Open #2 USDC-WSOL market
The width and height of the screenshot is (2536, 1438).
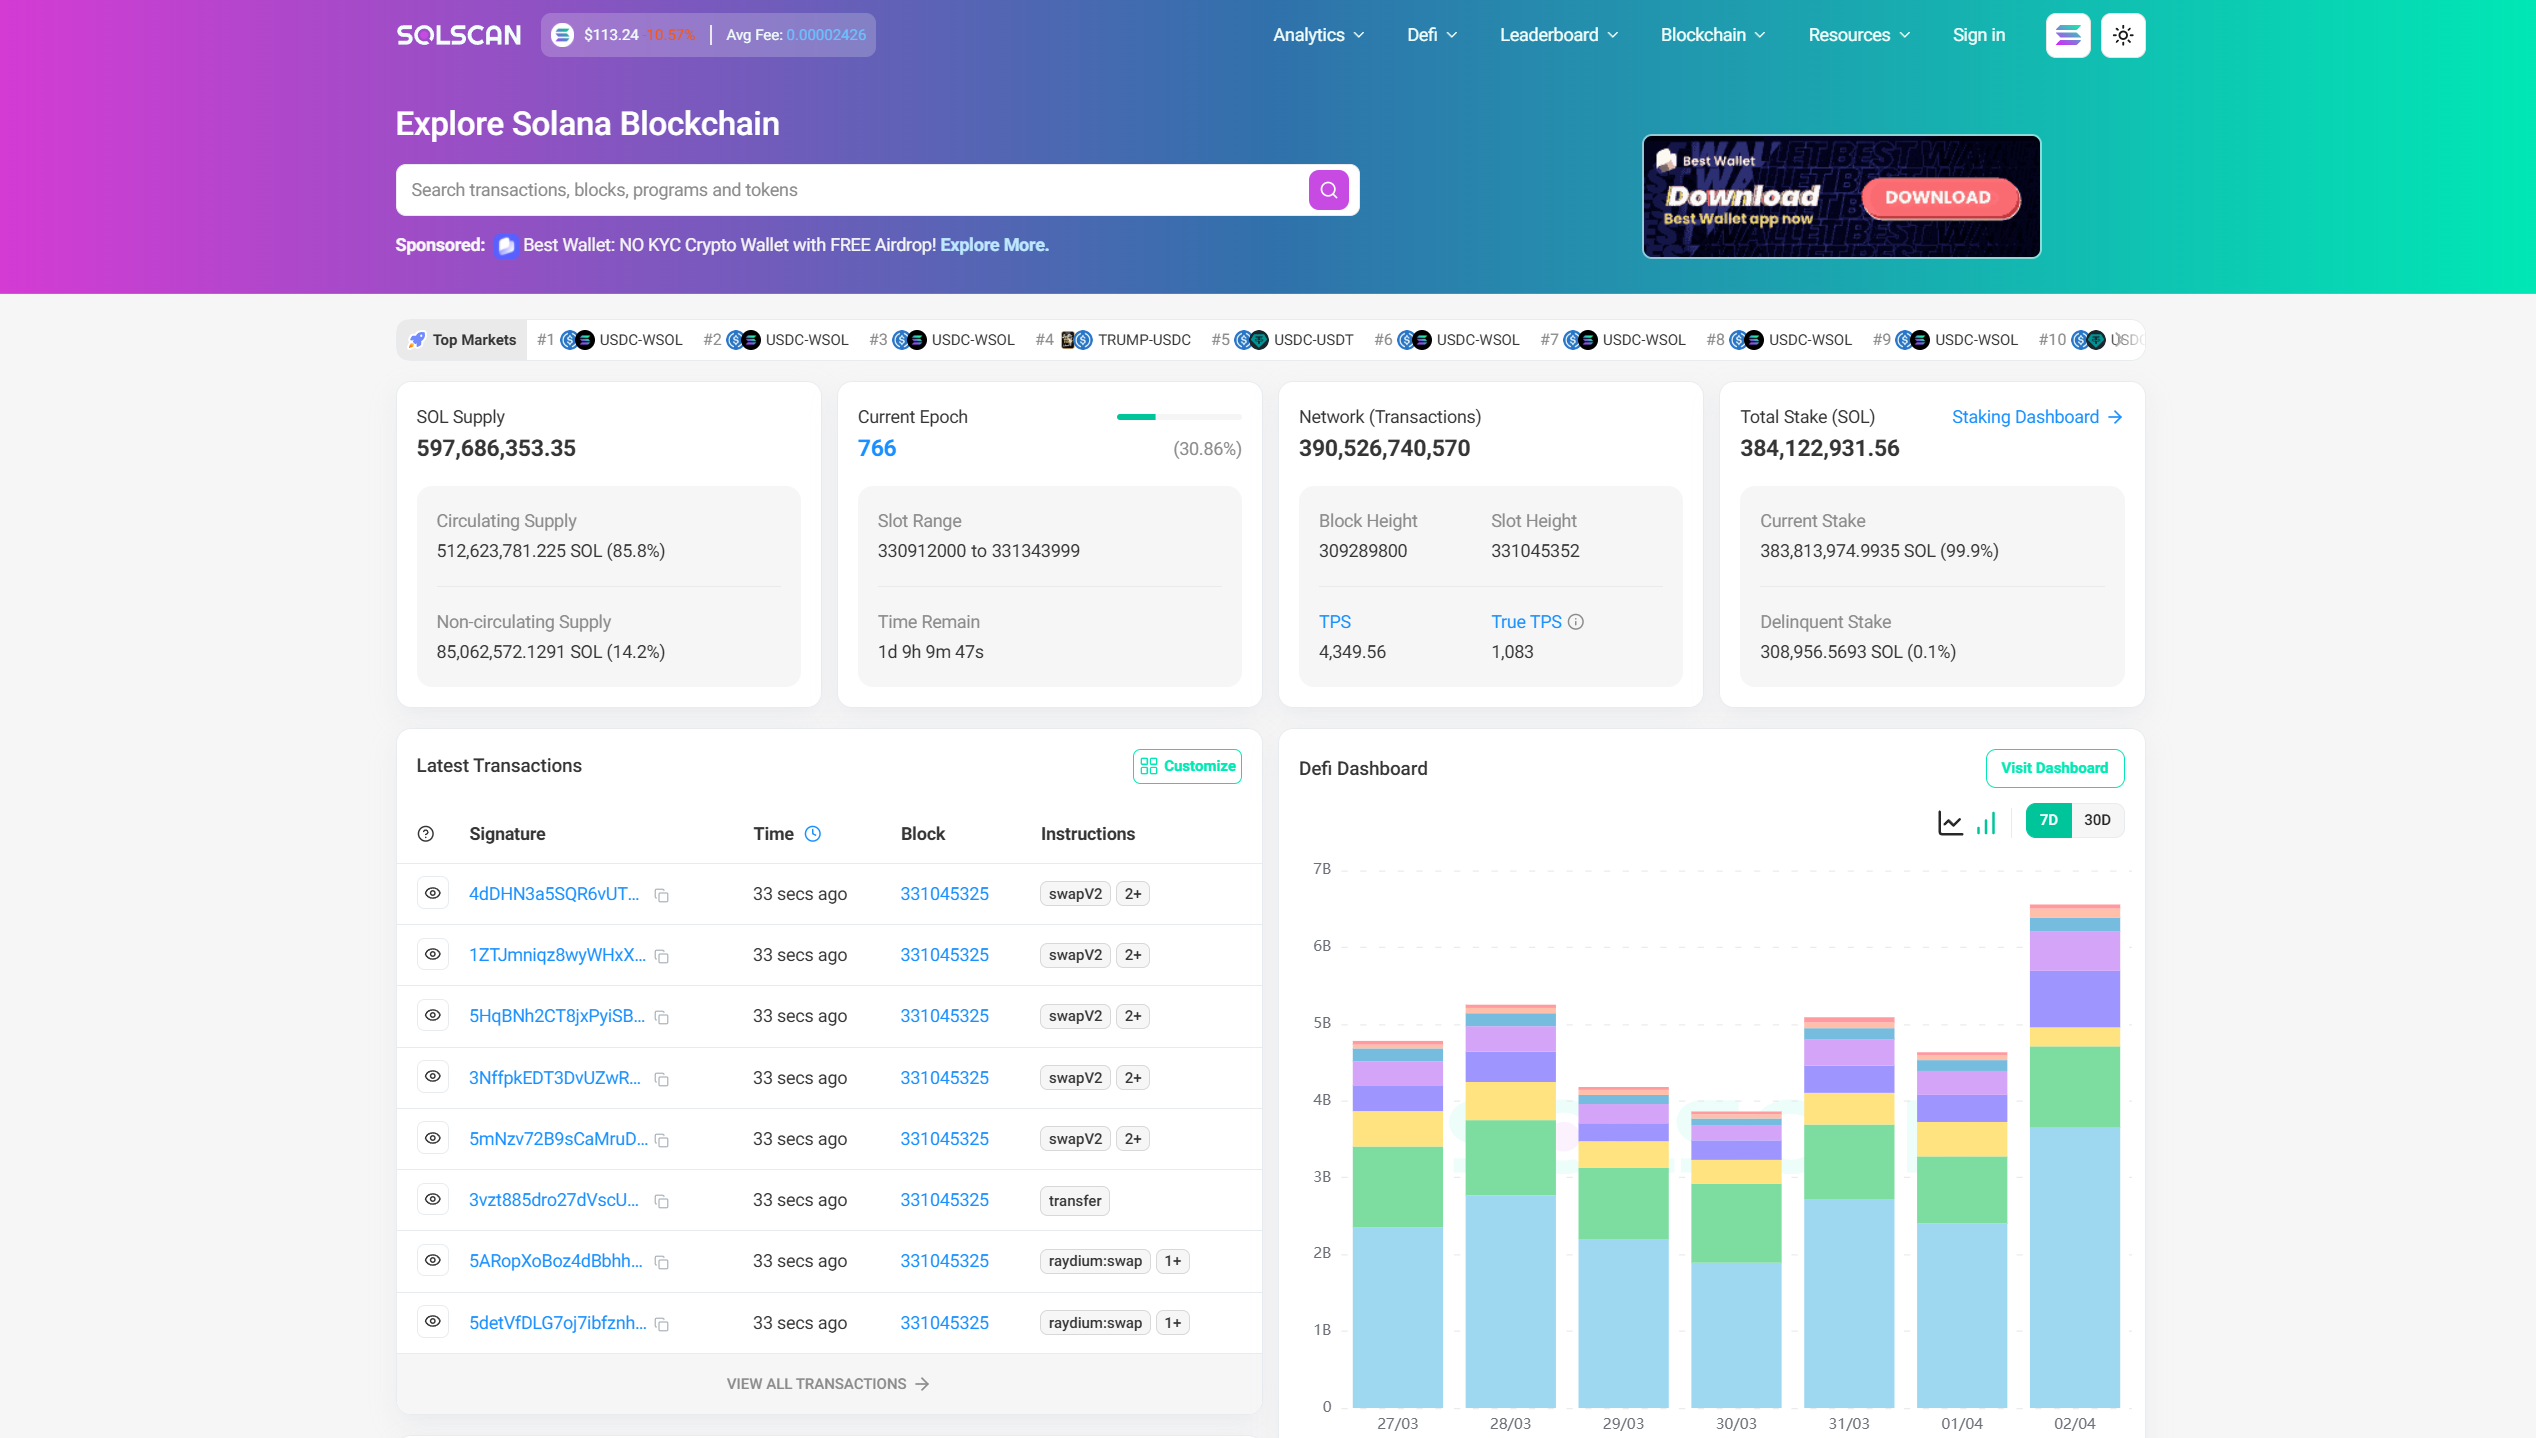pos(776,340)
